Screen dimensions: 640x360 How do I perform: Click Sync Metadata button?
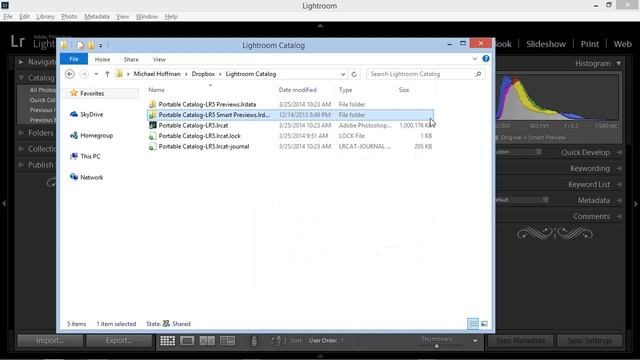click(520, 340)
